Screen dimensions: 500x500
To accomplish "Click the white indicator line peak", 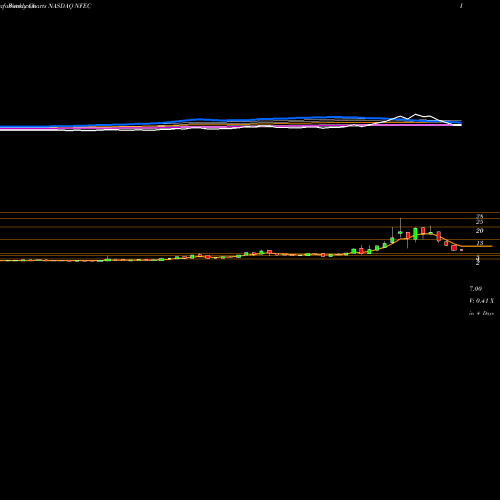I will tap(415, 114).
